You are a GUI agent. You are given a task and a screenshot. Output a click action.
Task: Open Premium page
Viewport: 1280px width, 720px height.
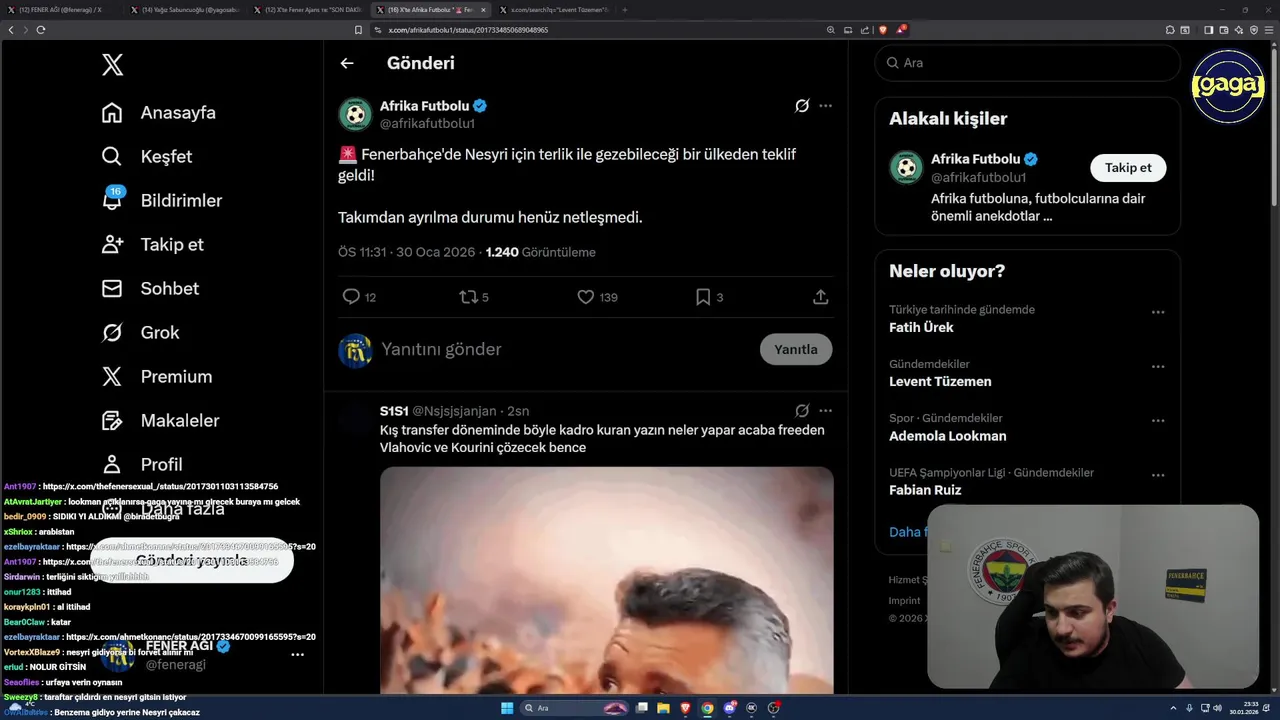(x=157, y=377)
